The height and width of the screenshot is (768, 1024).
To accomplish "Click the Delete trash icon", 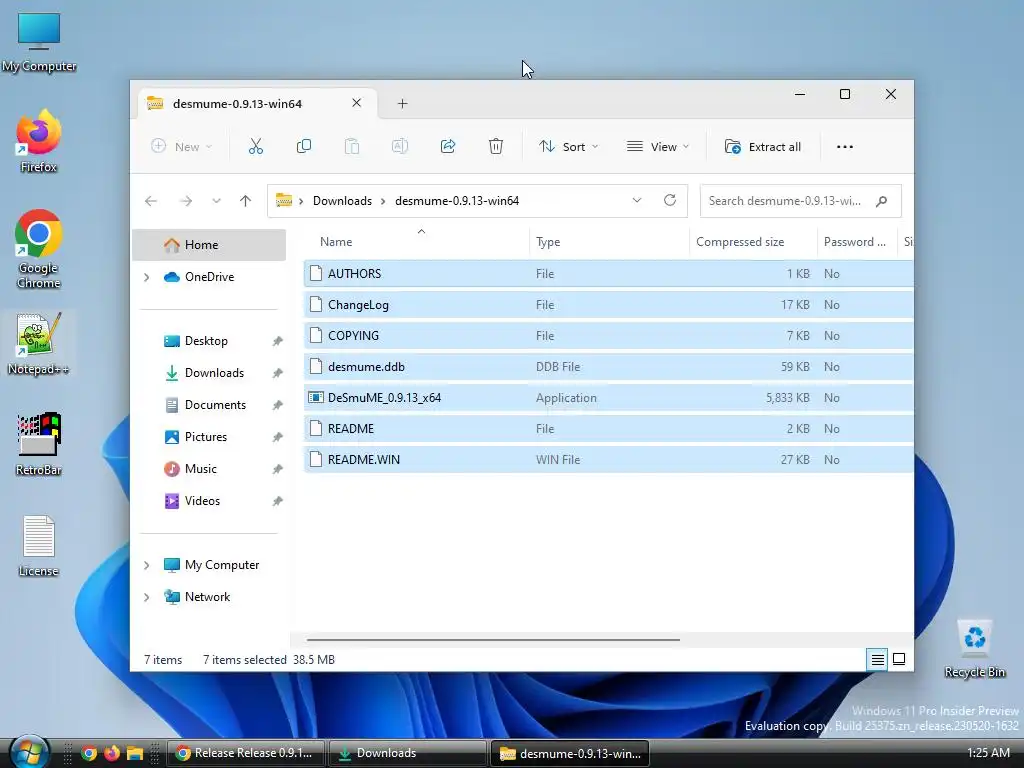I will (496, 146).
